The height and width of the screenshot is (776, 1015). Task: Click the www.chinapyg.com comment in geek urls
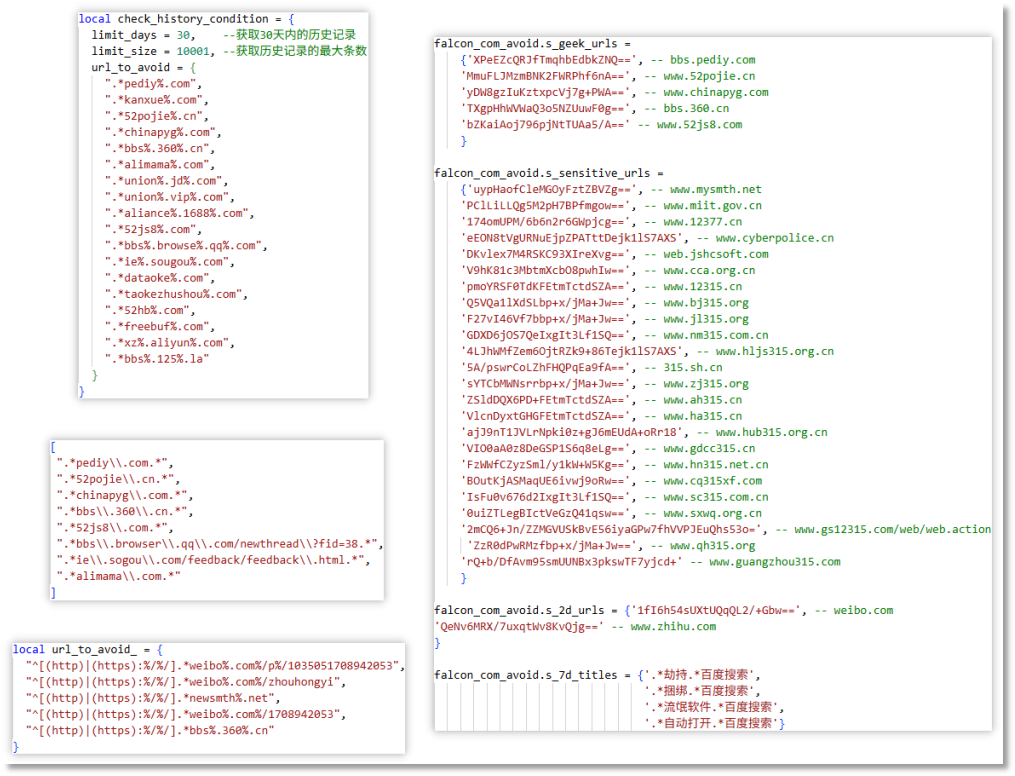tap(716, 92)
